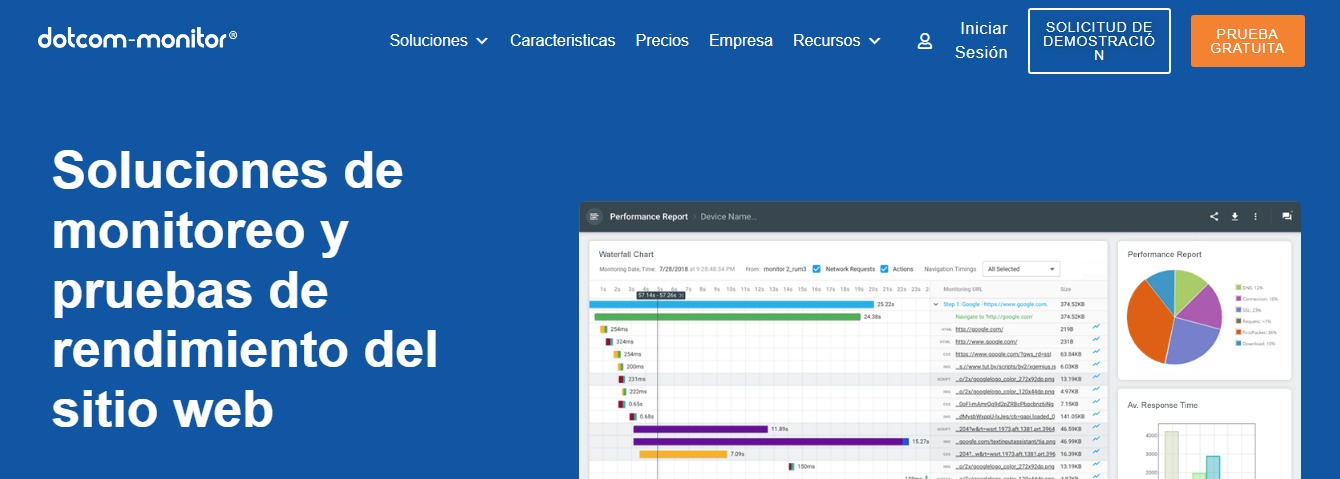Click the chat comments icon in report header
The image size is (1340, 479).
pyautogui.click(x=1287, y=216)
